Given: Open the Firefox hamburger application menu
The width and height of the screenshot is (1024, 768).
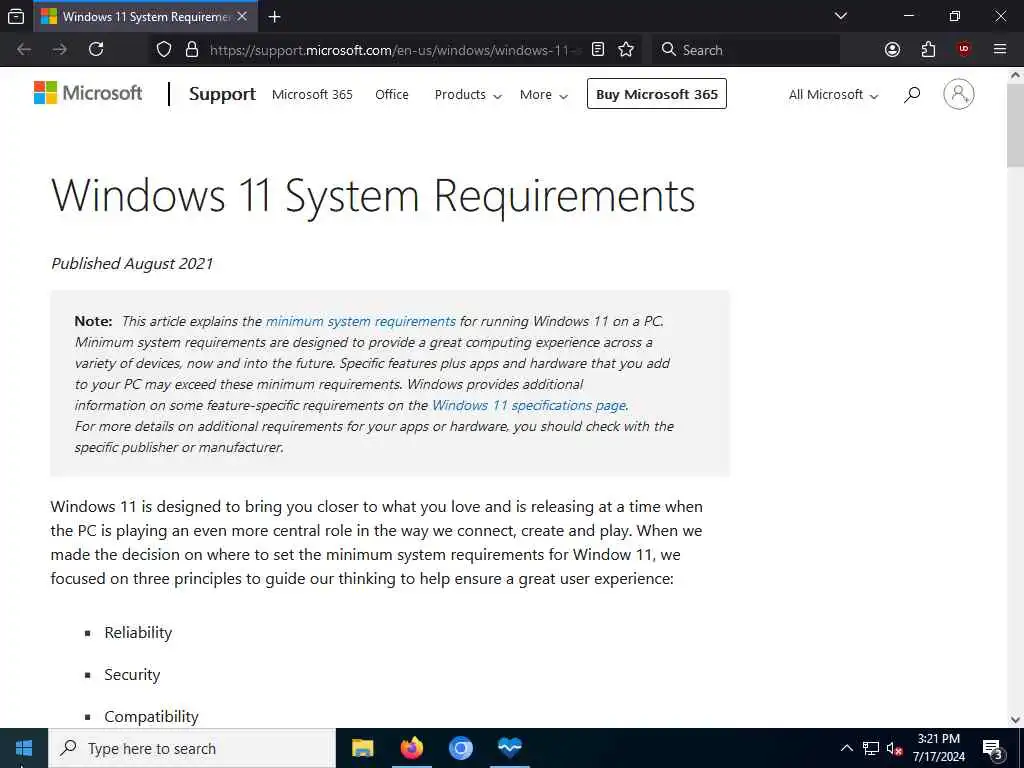Looking at the screenshot, I should coord(1000,50).
